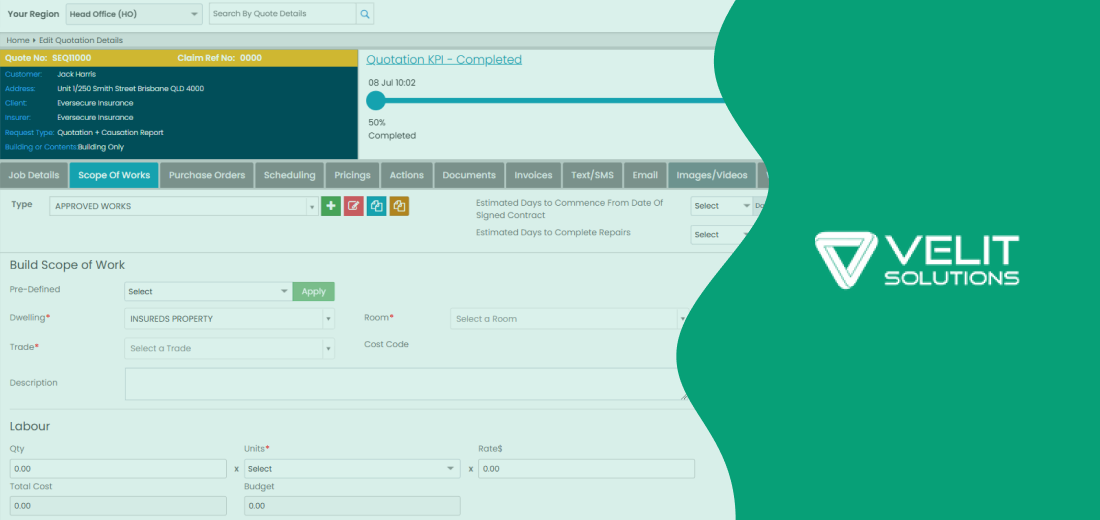Click the search magnifier icon
1100x520 pixels.
[365, 14]
